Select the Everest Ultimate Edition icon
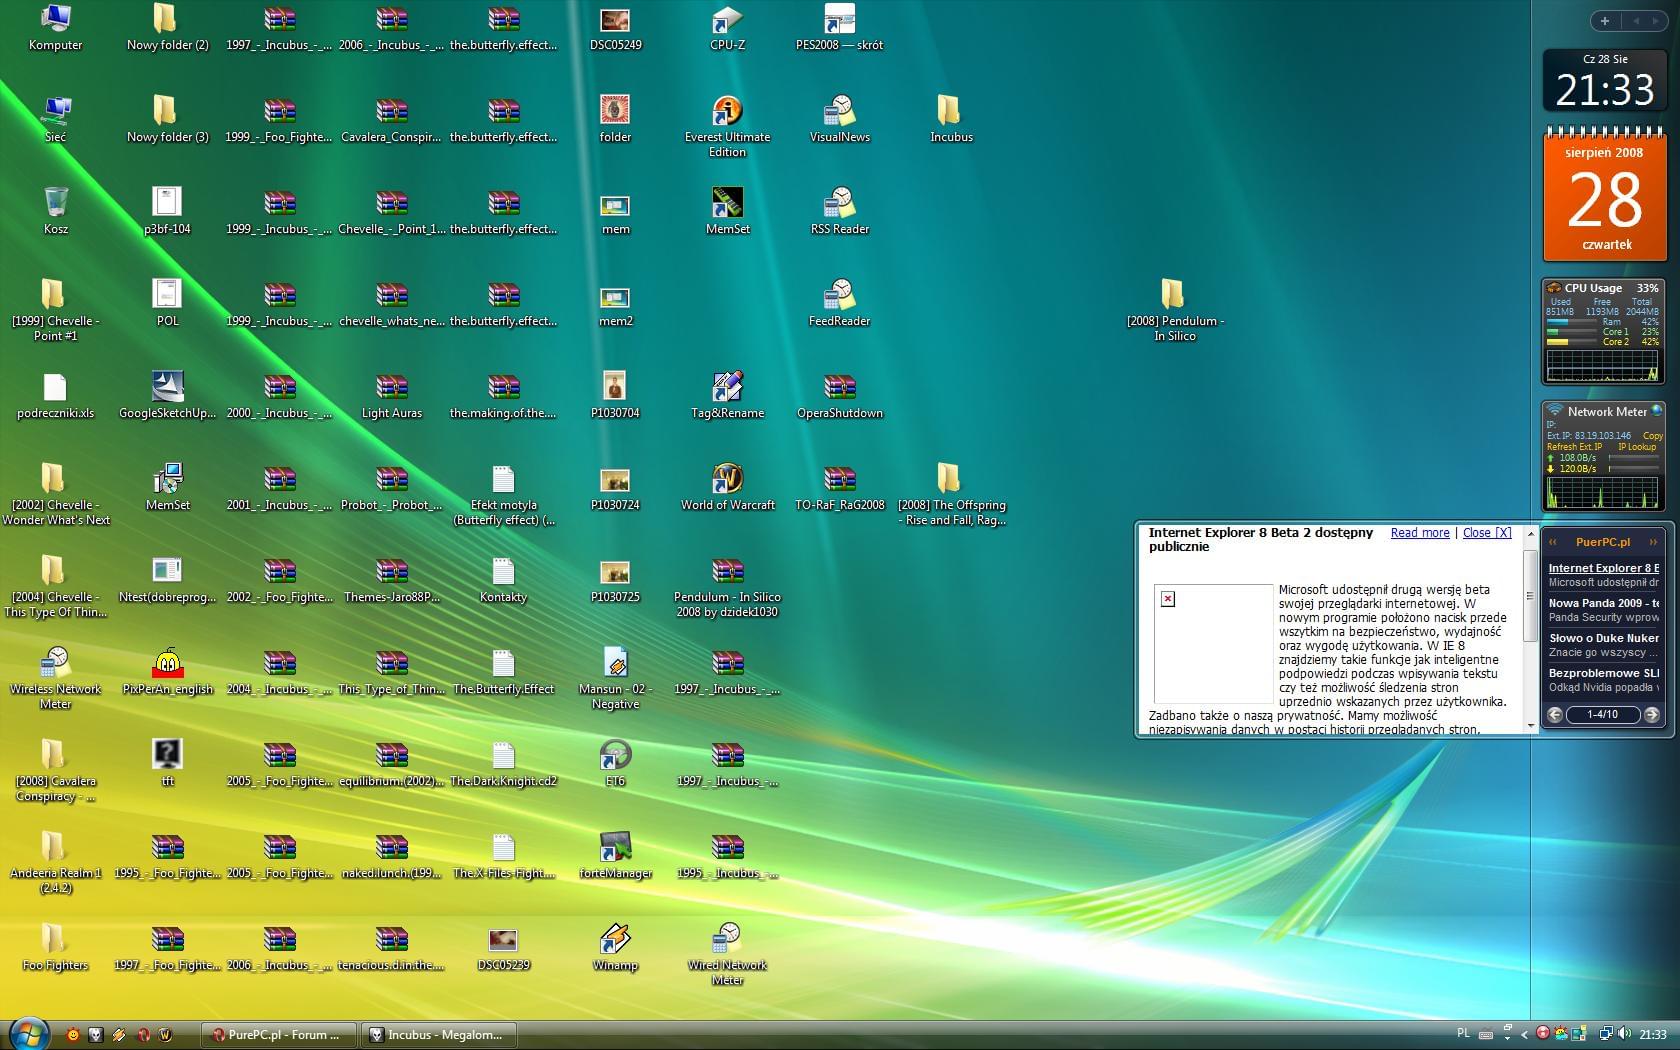 [727, 127]
